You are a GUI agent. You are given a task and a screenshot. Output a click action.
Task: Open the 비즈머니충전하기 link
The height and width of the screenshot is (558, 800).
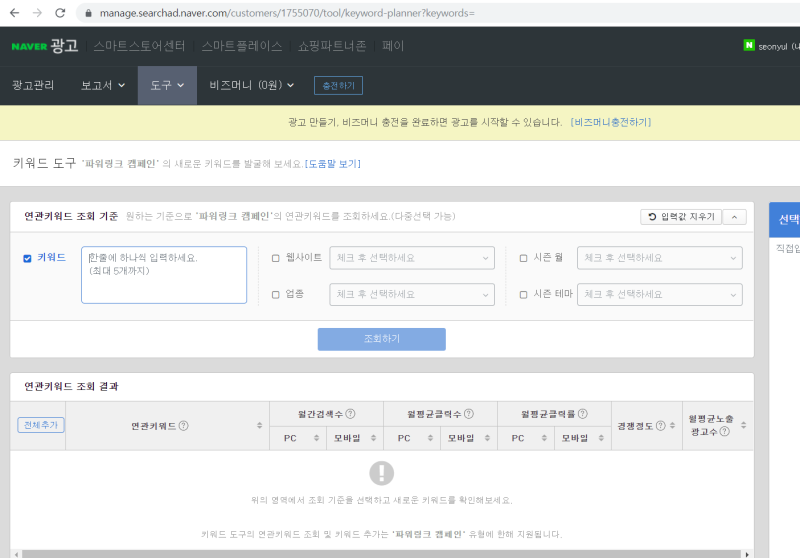point(611,122)
